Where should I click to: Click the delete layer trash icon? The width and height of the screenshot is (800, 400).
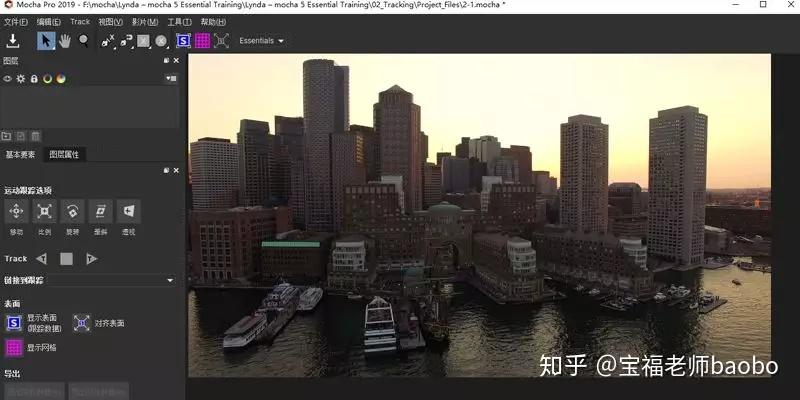[x=35, y=136]
